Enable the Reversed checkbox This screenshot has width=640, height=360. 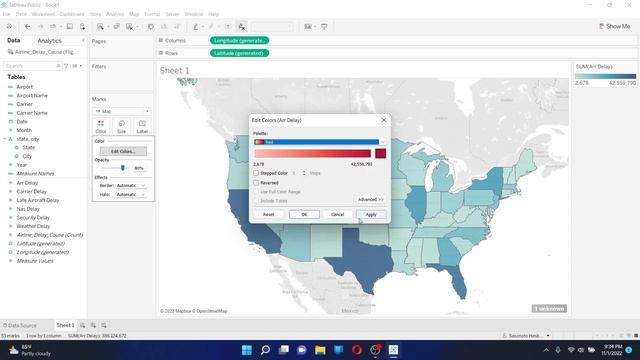click(256, 183)
